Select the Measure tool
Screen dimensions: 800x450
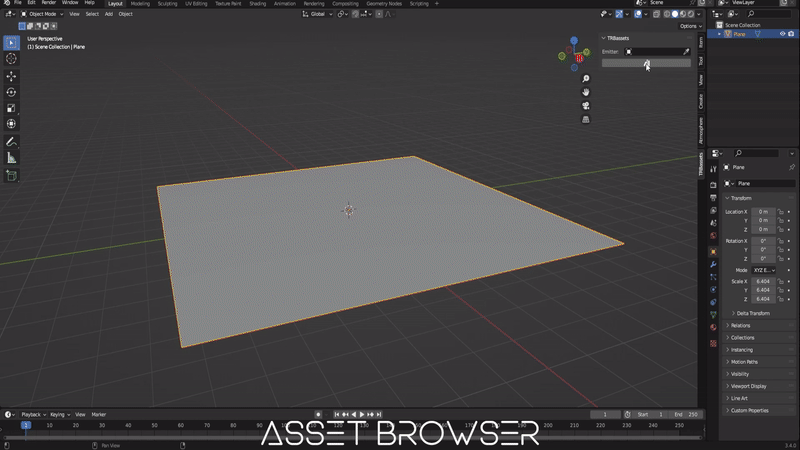(11, 158)
